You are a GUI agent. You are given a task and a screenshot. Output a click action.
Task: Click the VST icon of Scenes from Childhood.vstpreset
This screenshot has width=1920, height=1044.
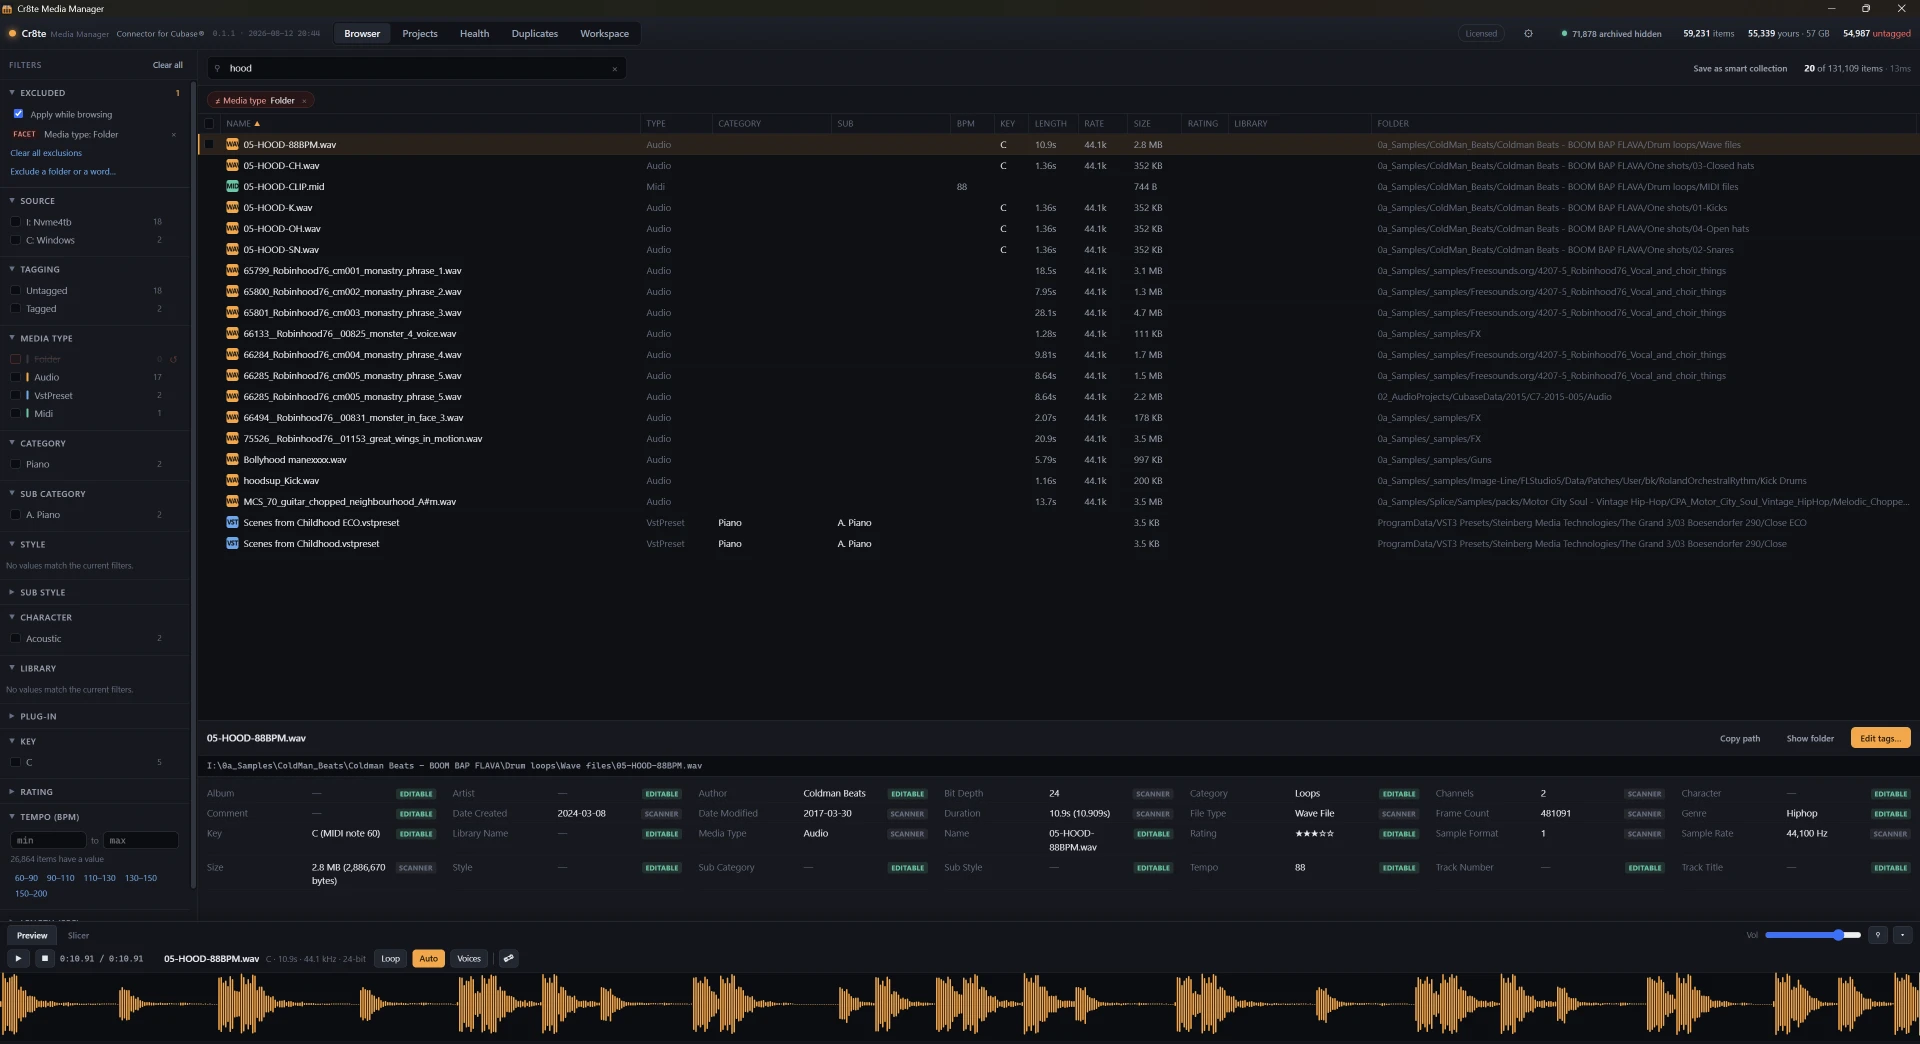coord(232,544)
